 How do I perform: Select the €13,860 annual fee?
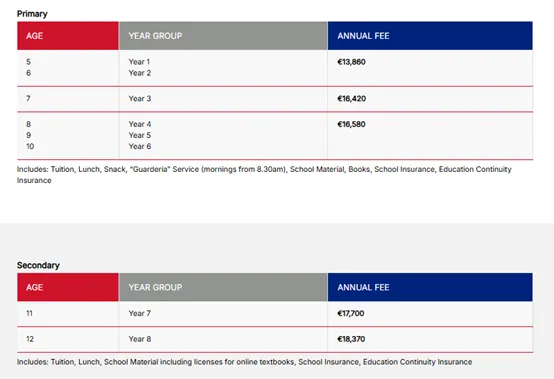coord(351,62)
